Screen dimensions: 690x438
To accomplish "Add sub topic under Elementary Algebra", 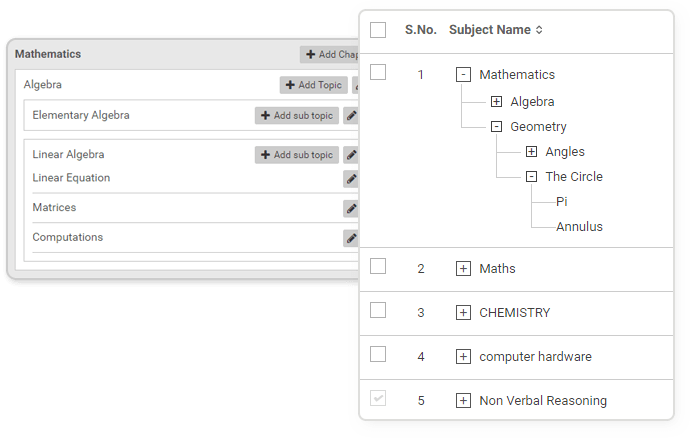I will tap(296, 116).
